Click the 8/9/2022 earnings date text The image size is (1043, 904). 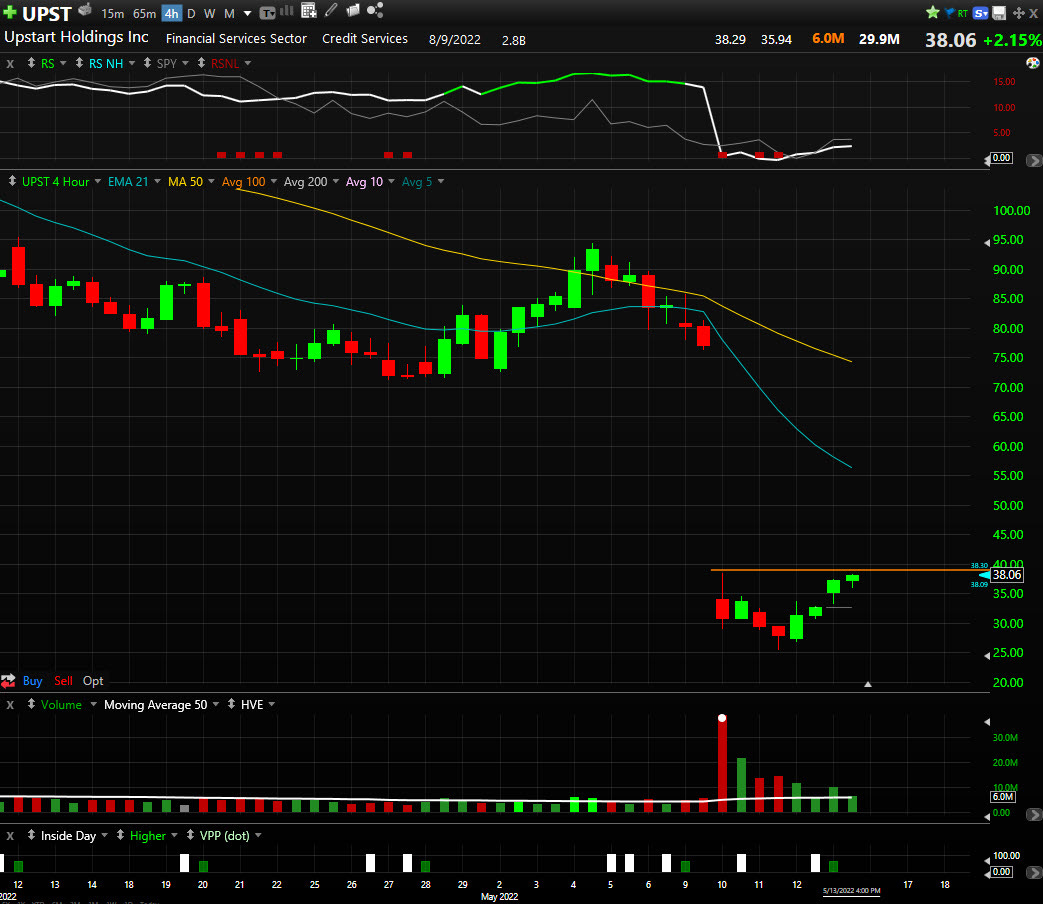tap(454, 39)
